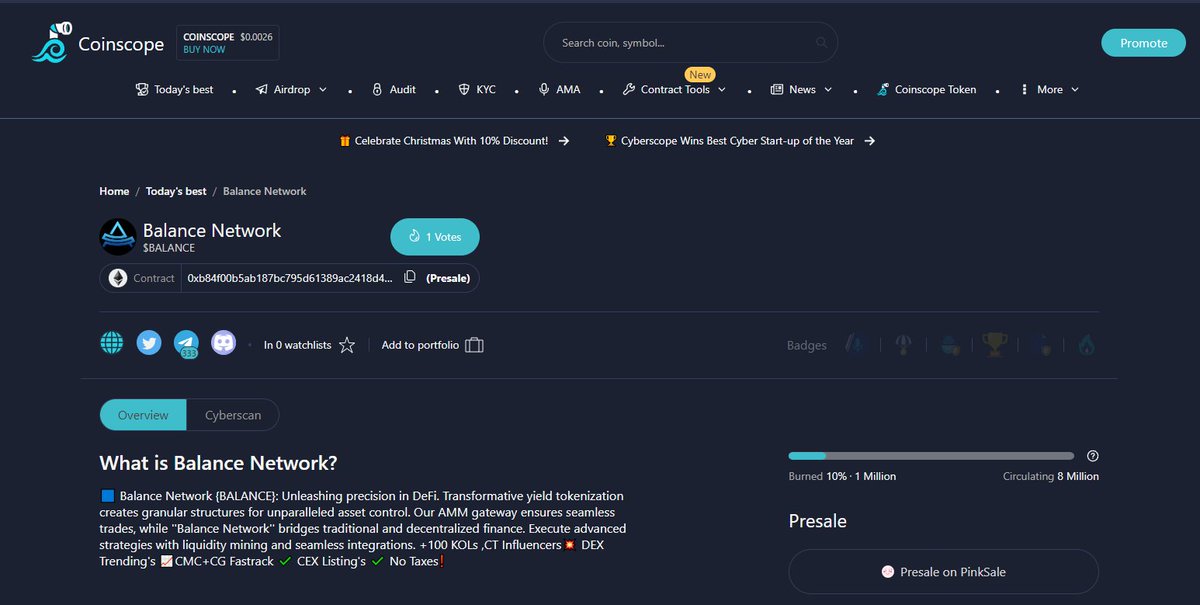The width and height of the screenshot is (1200, 605).
Task: Open the Telegram icon with 333 badge
Action: pyautogui.click(x=186, y=344)
